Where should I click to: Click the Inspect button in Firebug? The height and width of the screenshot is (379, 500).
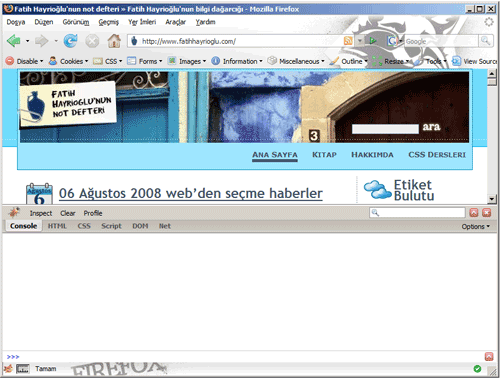point(41,213)
